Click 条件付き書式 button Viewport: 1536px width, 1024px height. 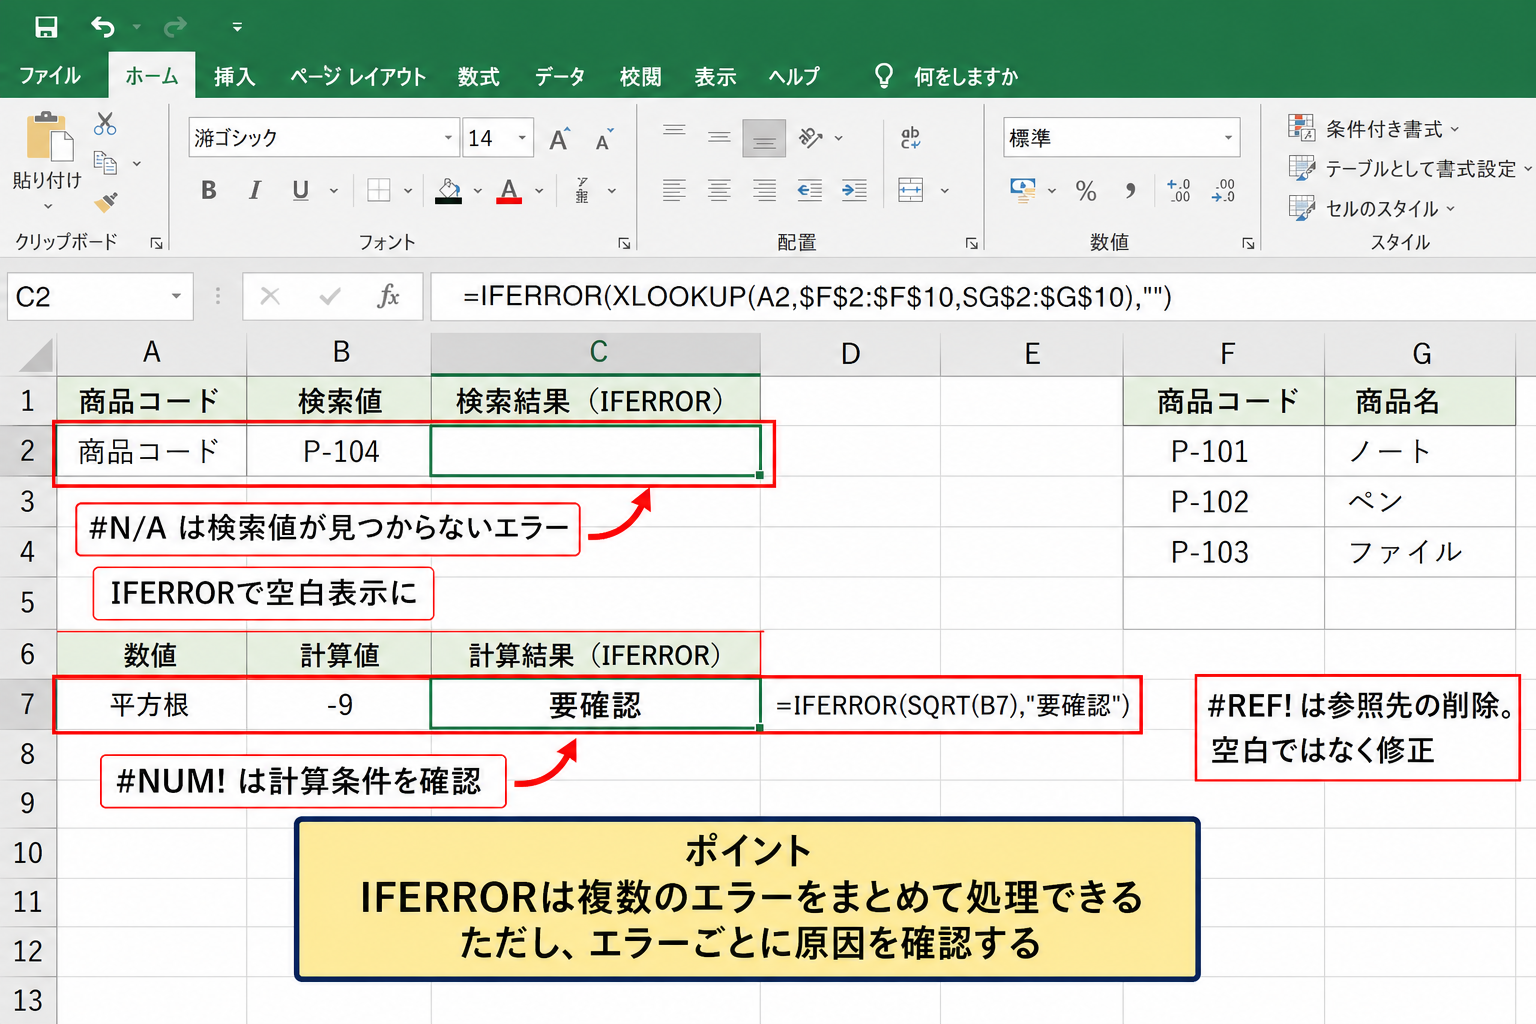tap(1374, 128)
